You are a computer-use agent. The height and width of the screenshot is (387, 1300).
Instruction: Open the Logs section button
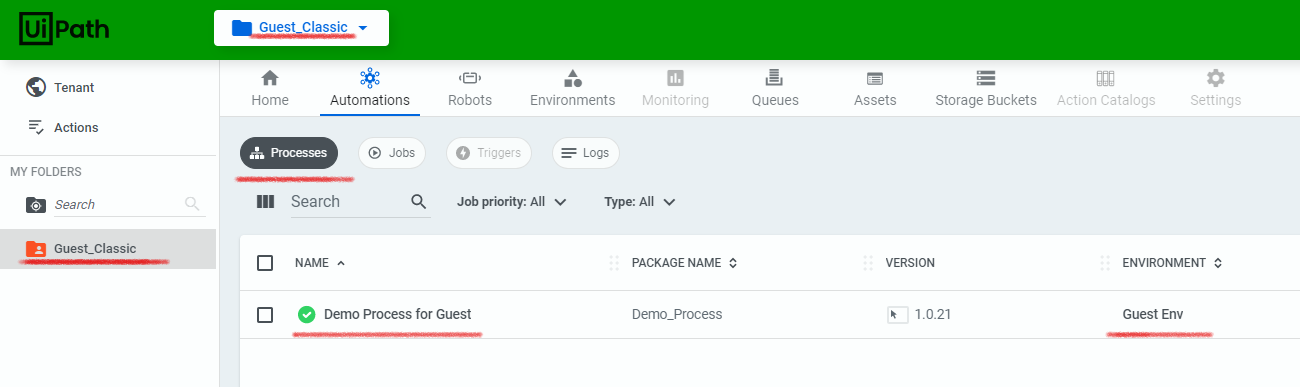[586, 153]
